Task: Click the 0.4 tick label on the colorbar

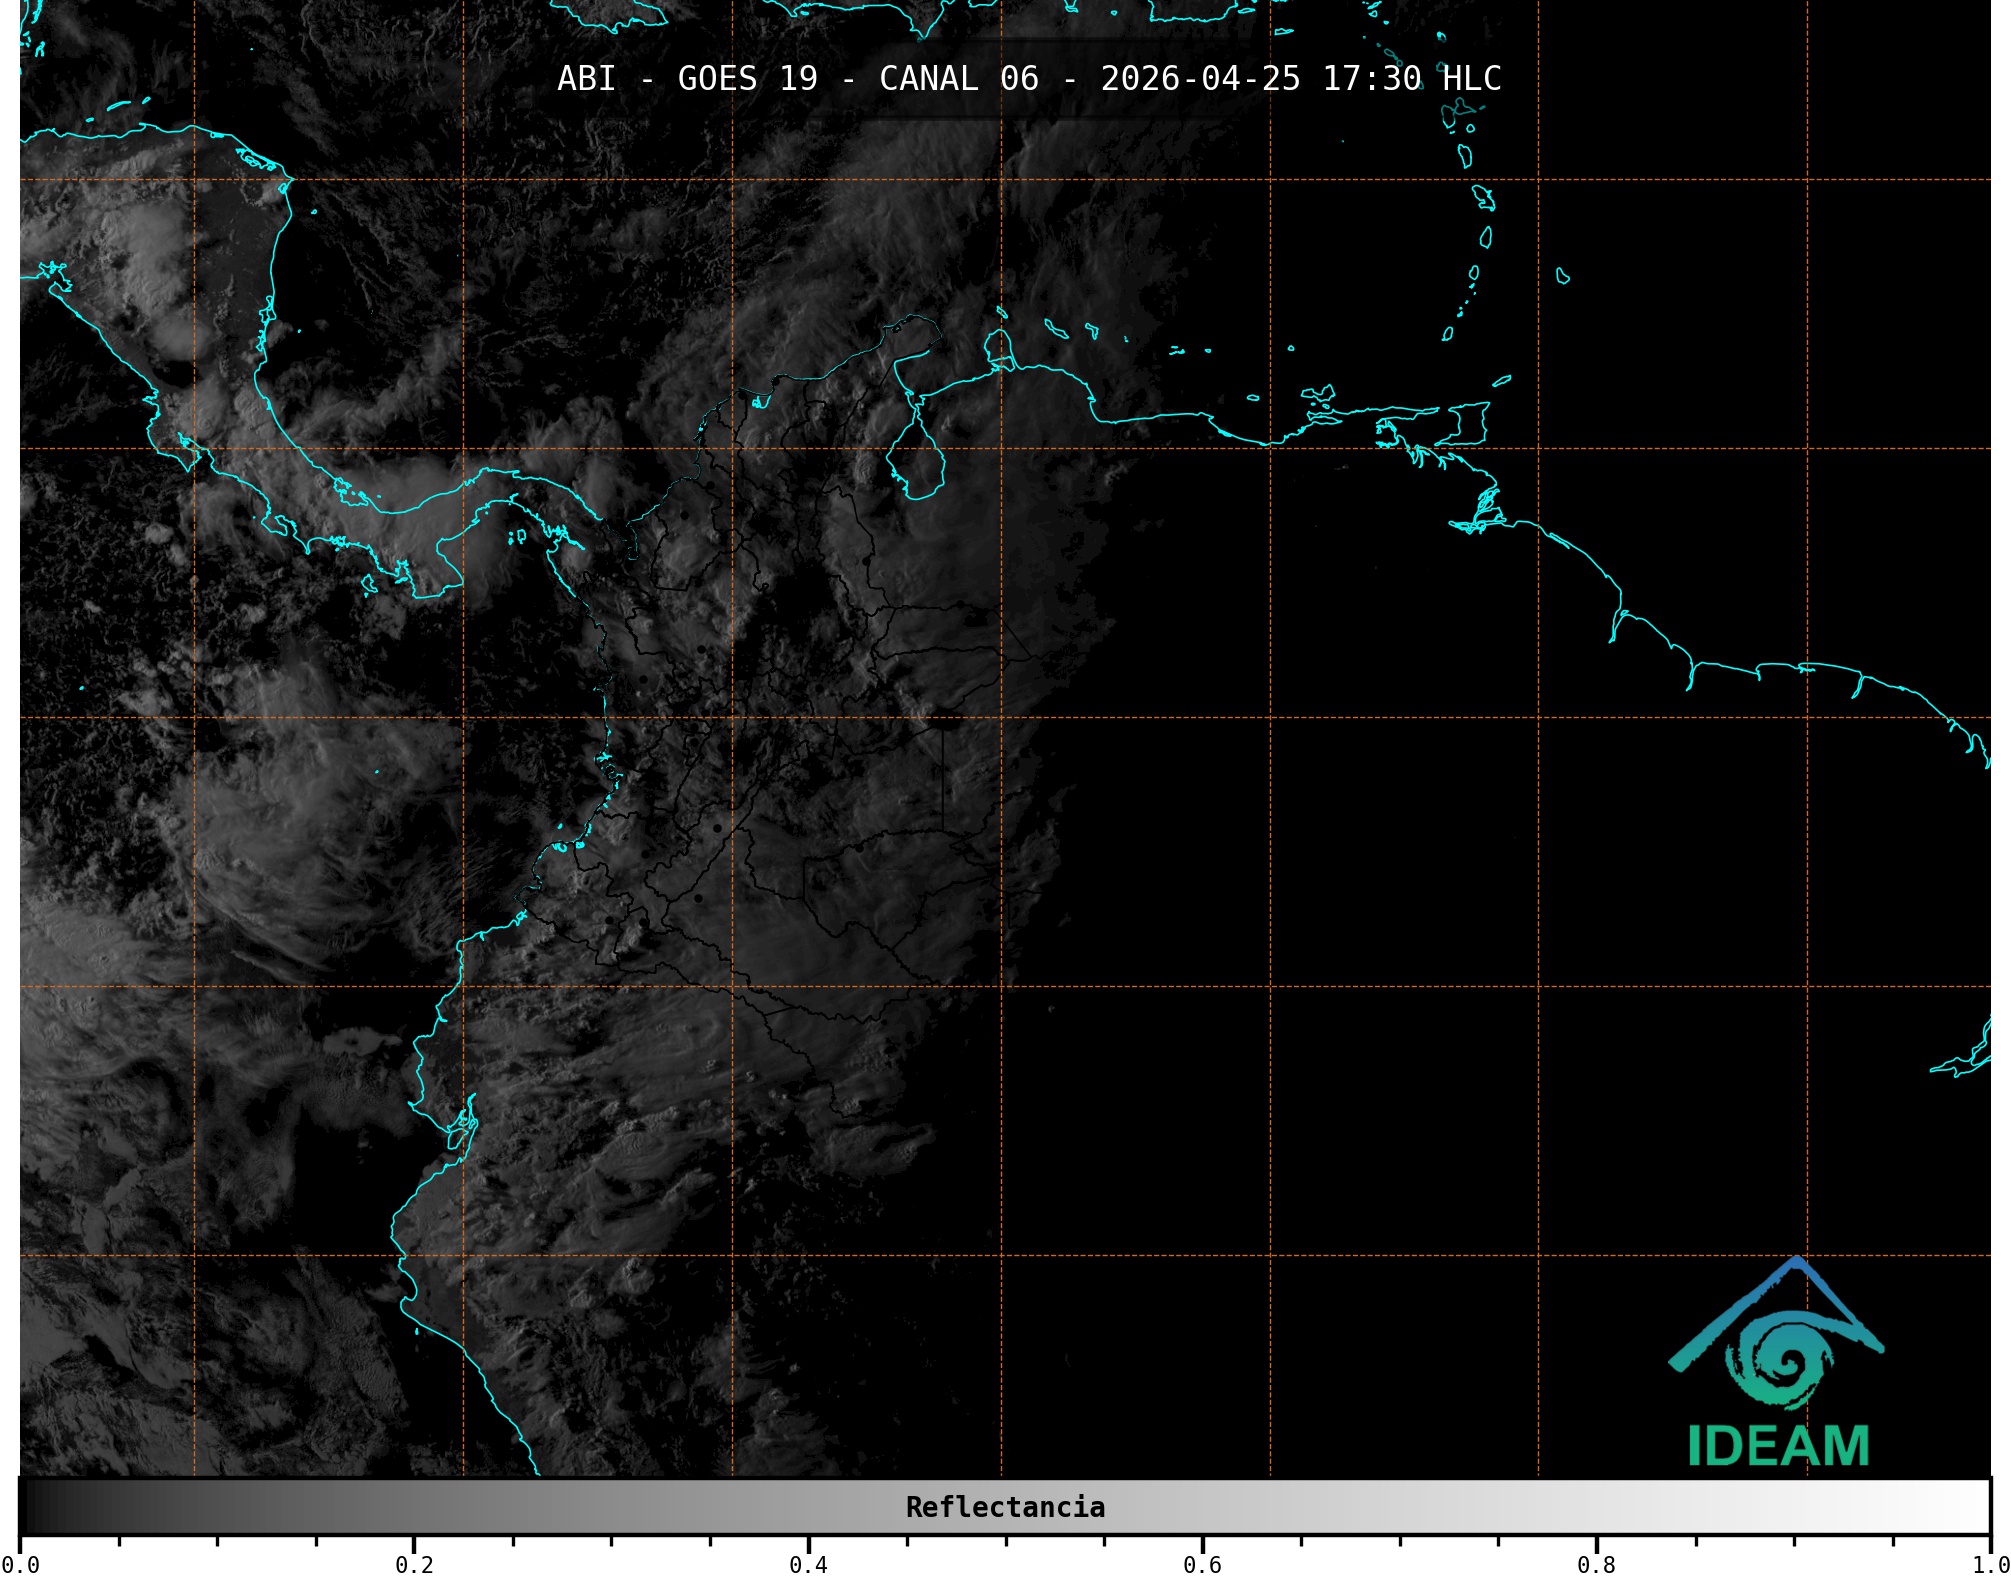Action: coord(808,1564)
